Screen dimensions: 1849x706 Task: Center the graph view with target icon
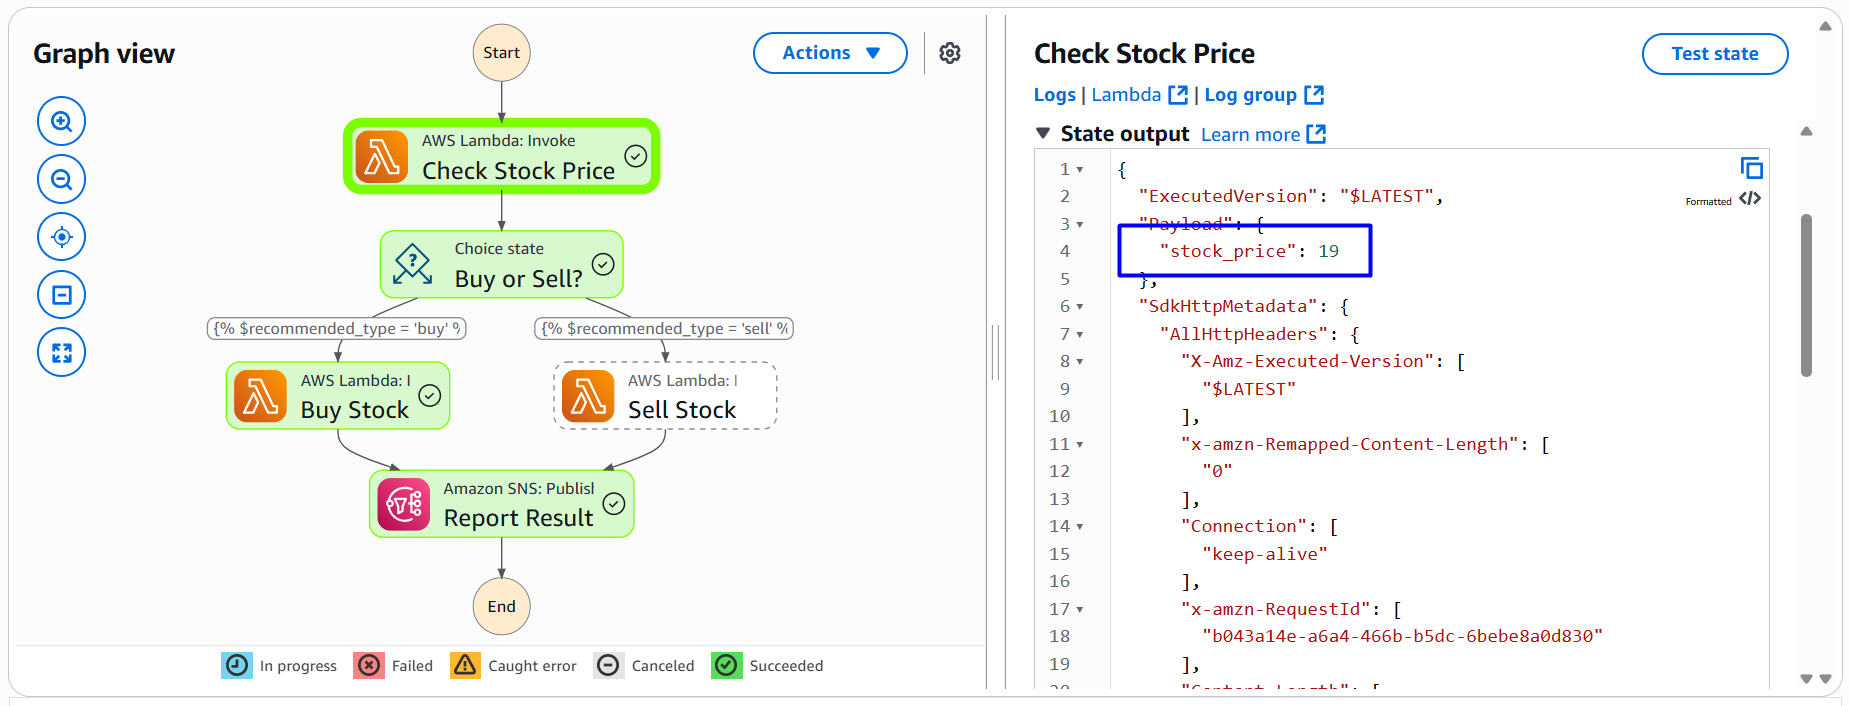click(x=61, y=237)
